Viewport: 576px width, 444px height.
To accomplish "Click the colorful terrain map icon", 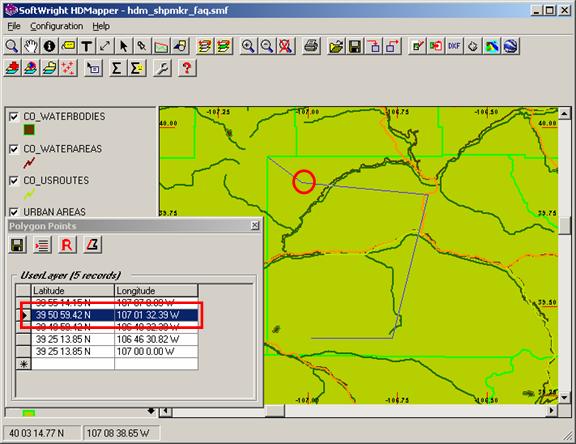I will tap(492, 46).
